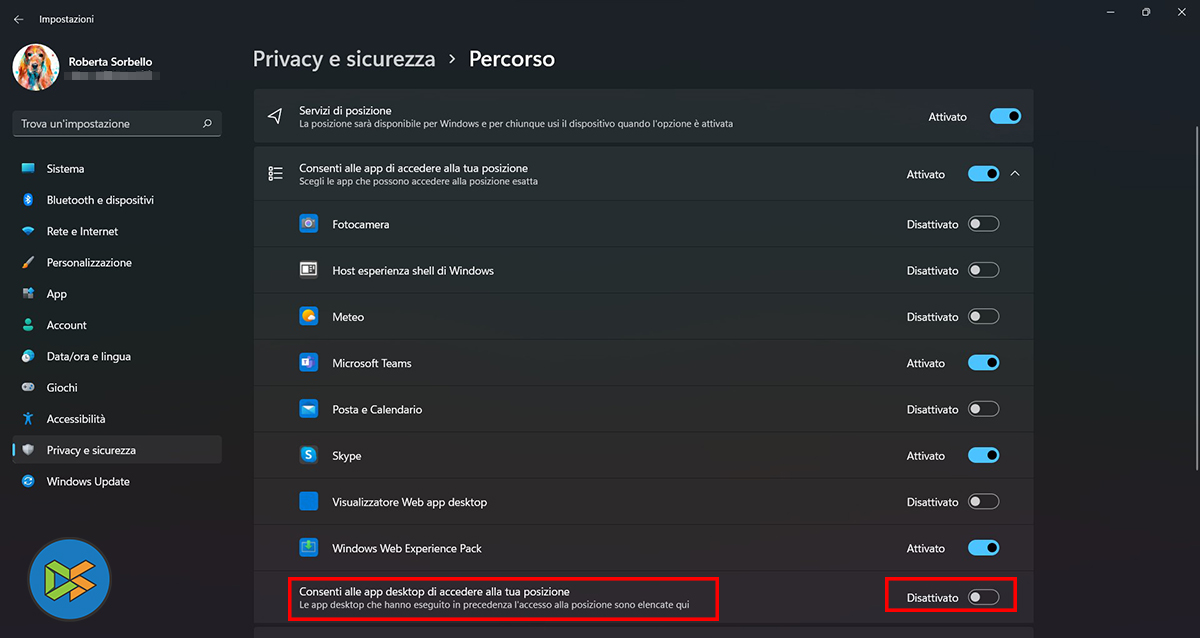
Task: Click the search magnifier icon
Action: (207, 124)
